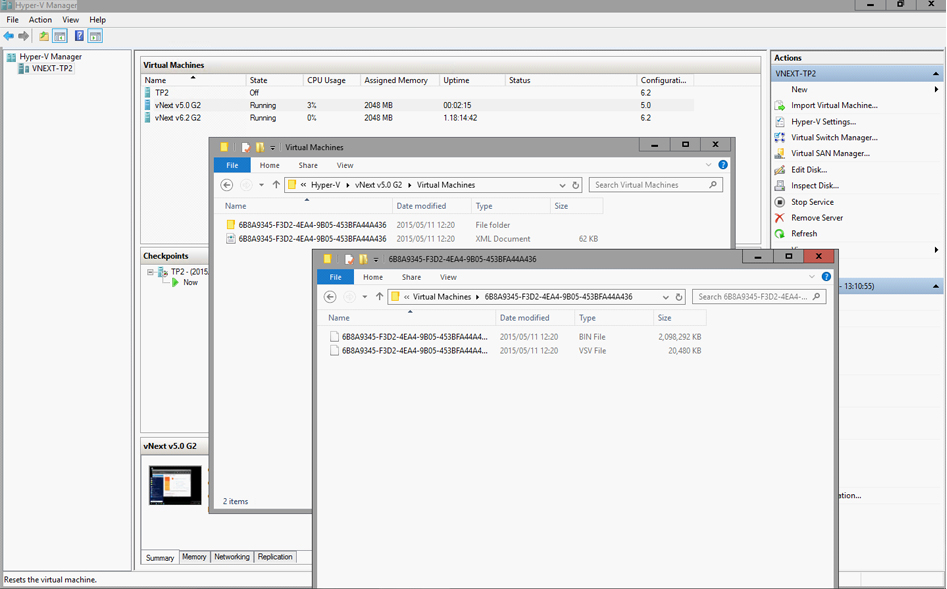The width and height of the screenshot is (947, 589).
Task: Switch to the Summary tab
Action: pyautogui.click(x=159, y=558)
